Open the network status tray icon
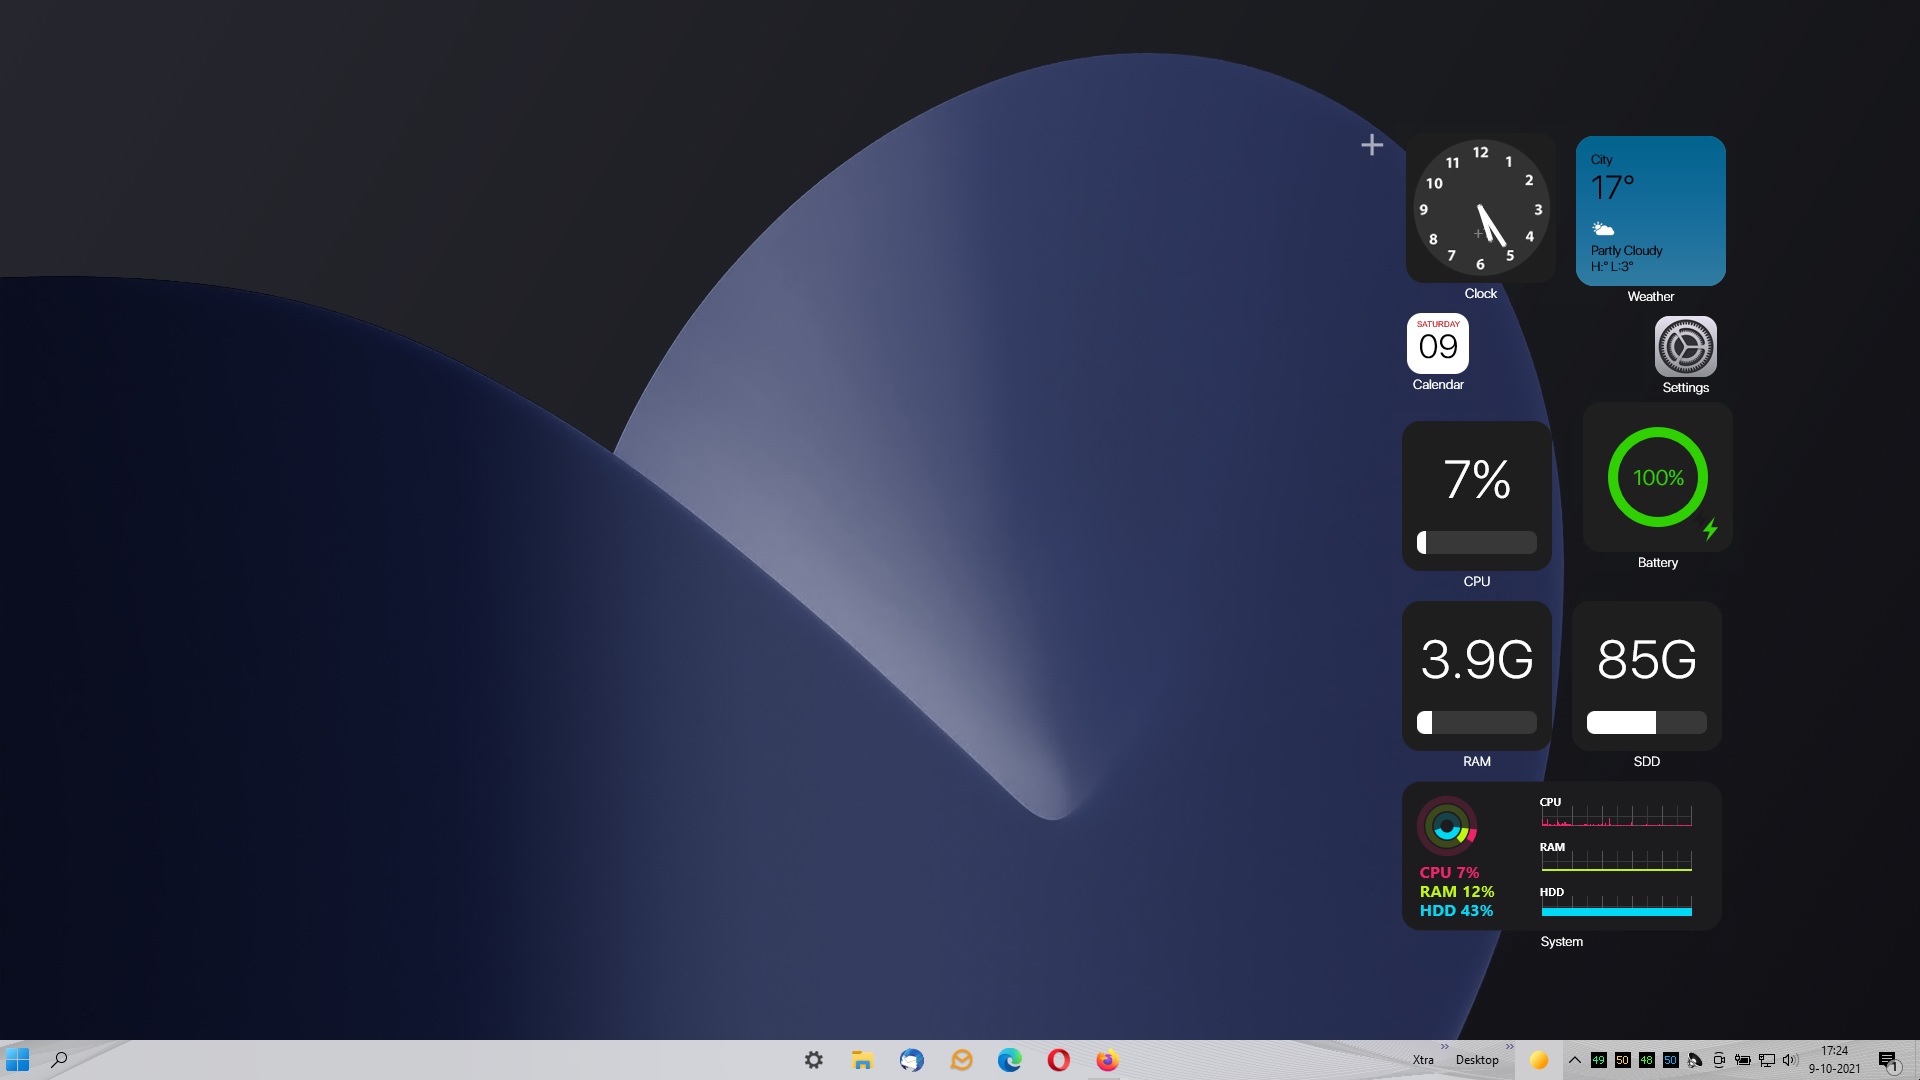Viewport: 1920px width, 1080px height. [x=1767, y=1060]
